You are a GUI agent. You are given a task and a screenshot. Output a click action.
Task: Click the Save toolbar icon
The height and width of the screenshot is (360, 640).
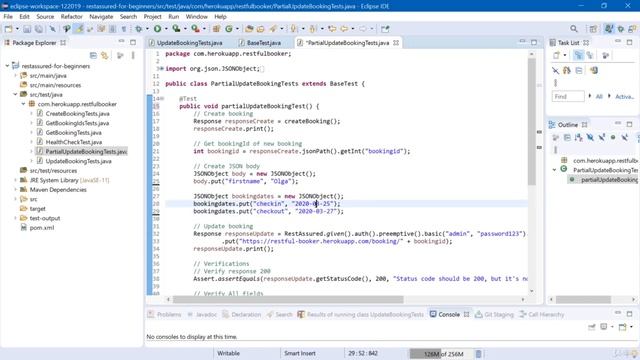click(27, 29)
